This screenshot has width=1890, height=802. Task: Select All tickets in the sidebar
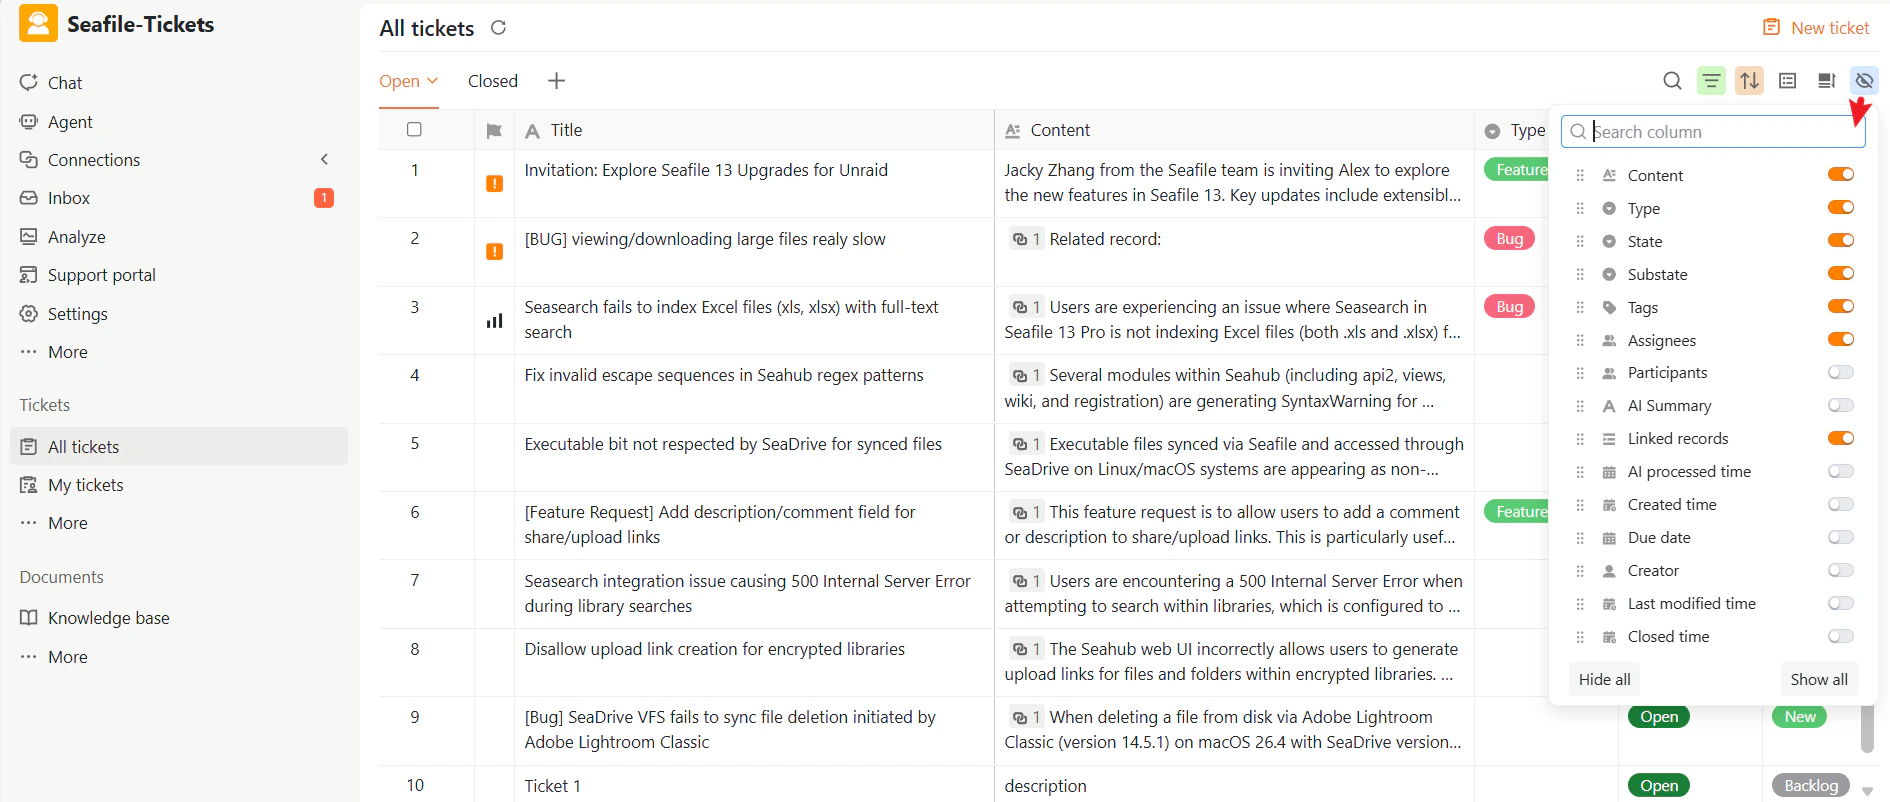pyautogui.click(x=179, y=446)
